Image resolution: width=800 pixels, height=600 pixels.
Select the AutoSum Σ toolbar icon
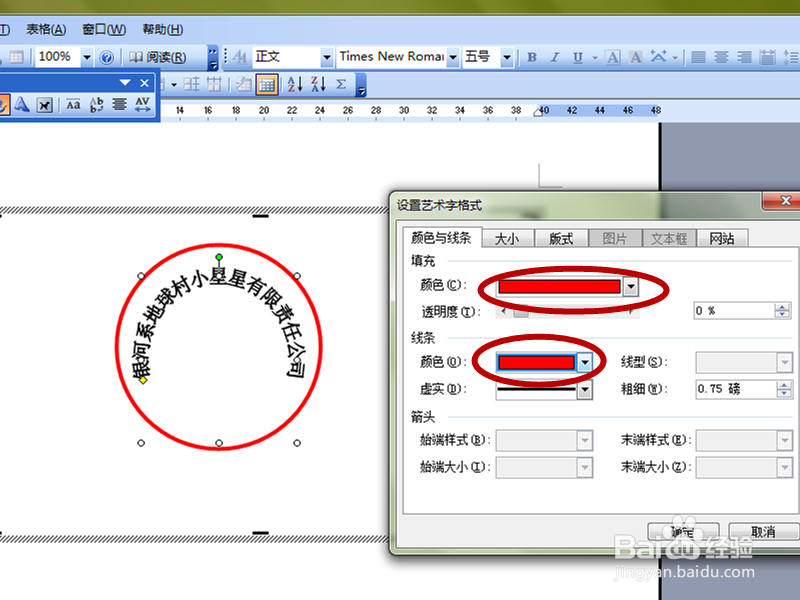click(341, 85)
